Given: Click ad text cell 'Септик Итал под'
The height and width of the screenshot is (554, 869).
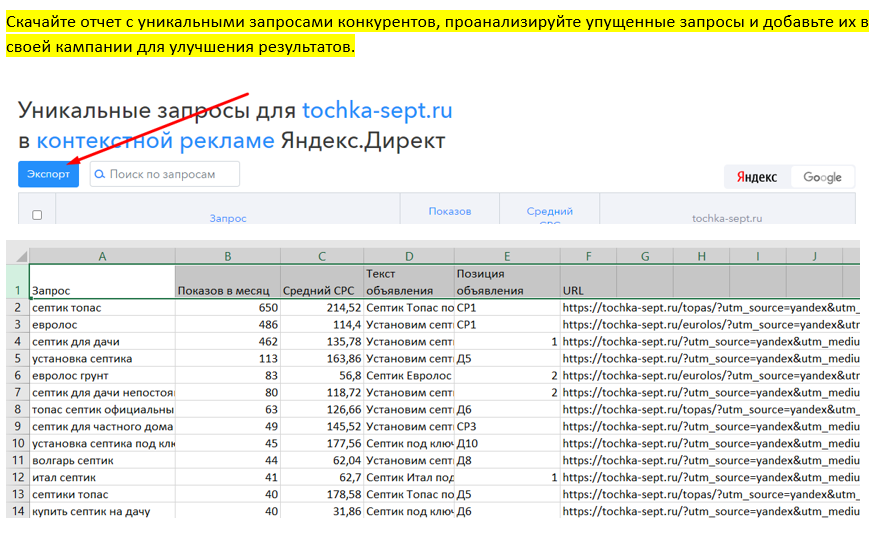Looking at the screenshot, I should click(409, 477).
